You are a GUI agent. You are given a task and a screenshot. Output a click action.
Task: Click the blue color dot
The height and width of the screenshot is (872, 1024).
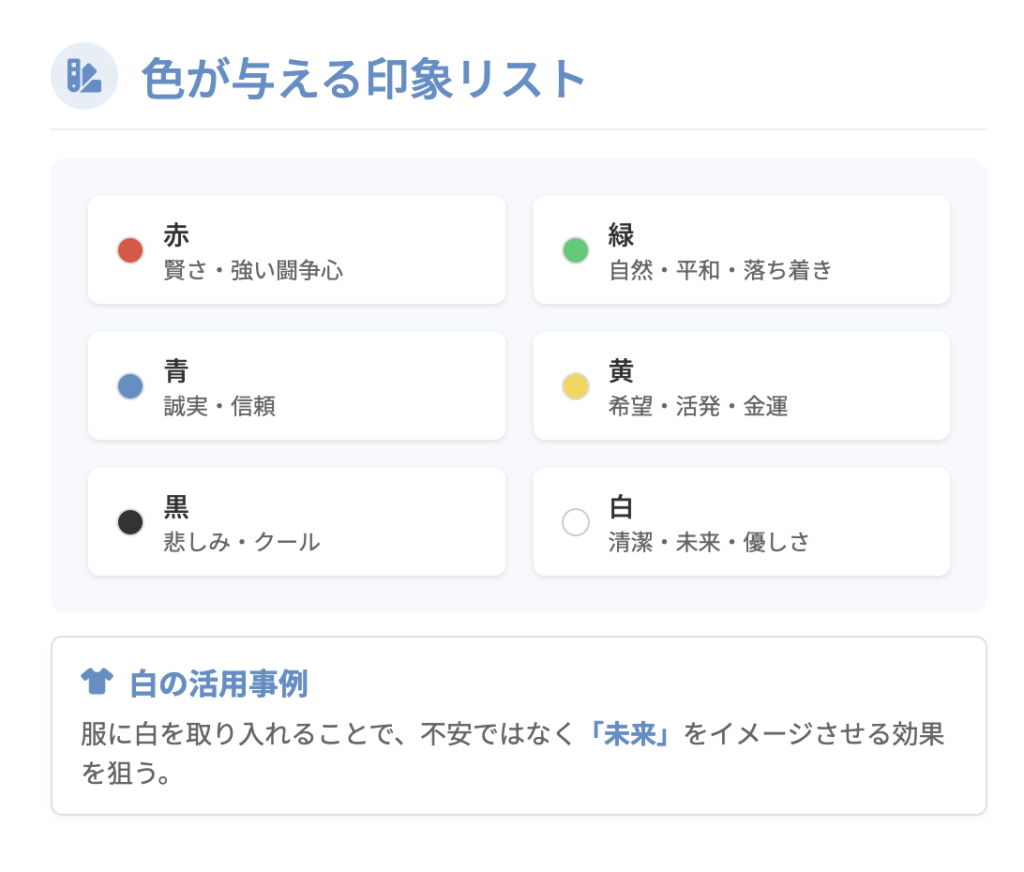(x=130, y=386)
